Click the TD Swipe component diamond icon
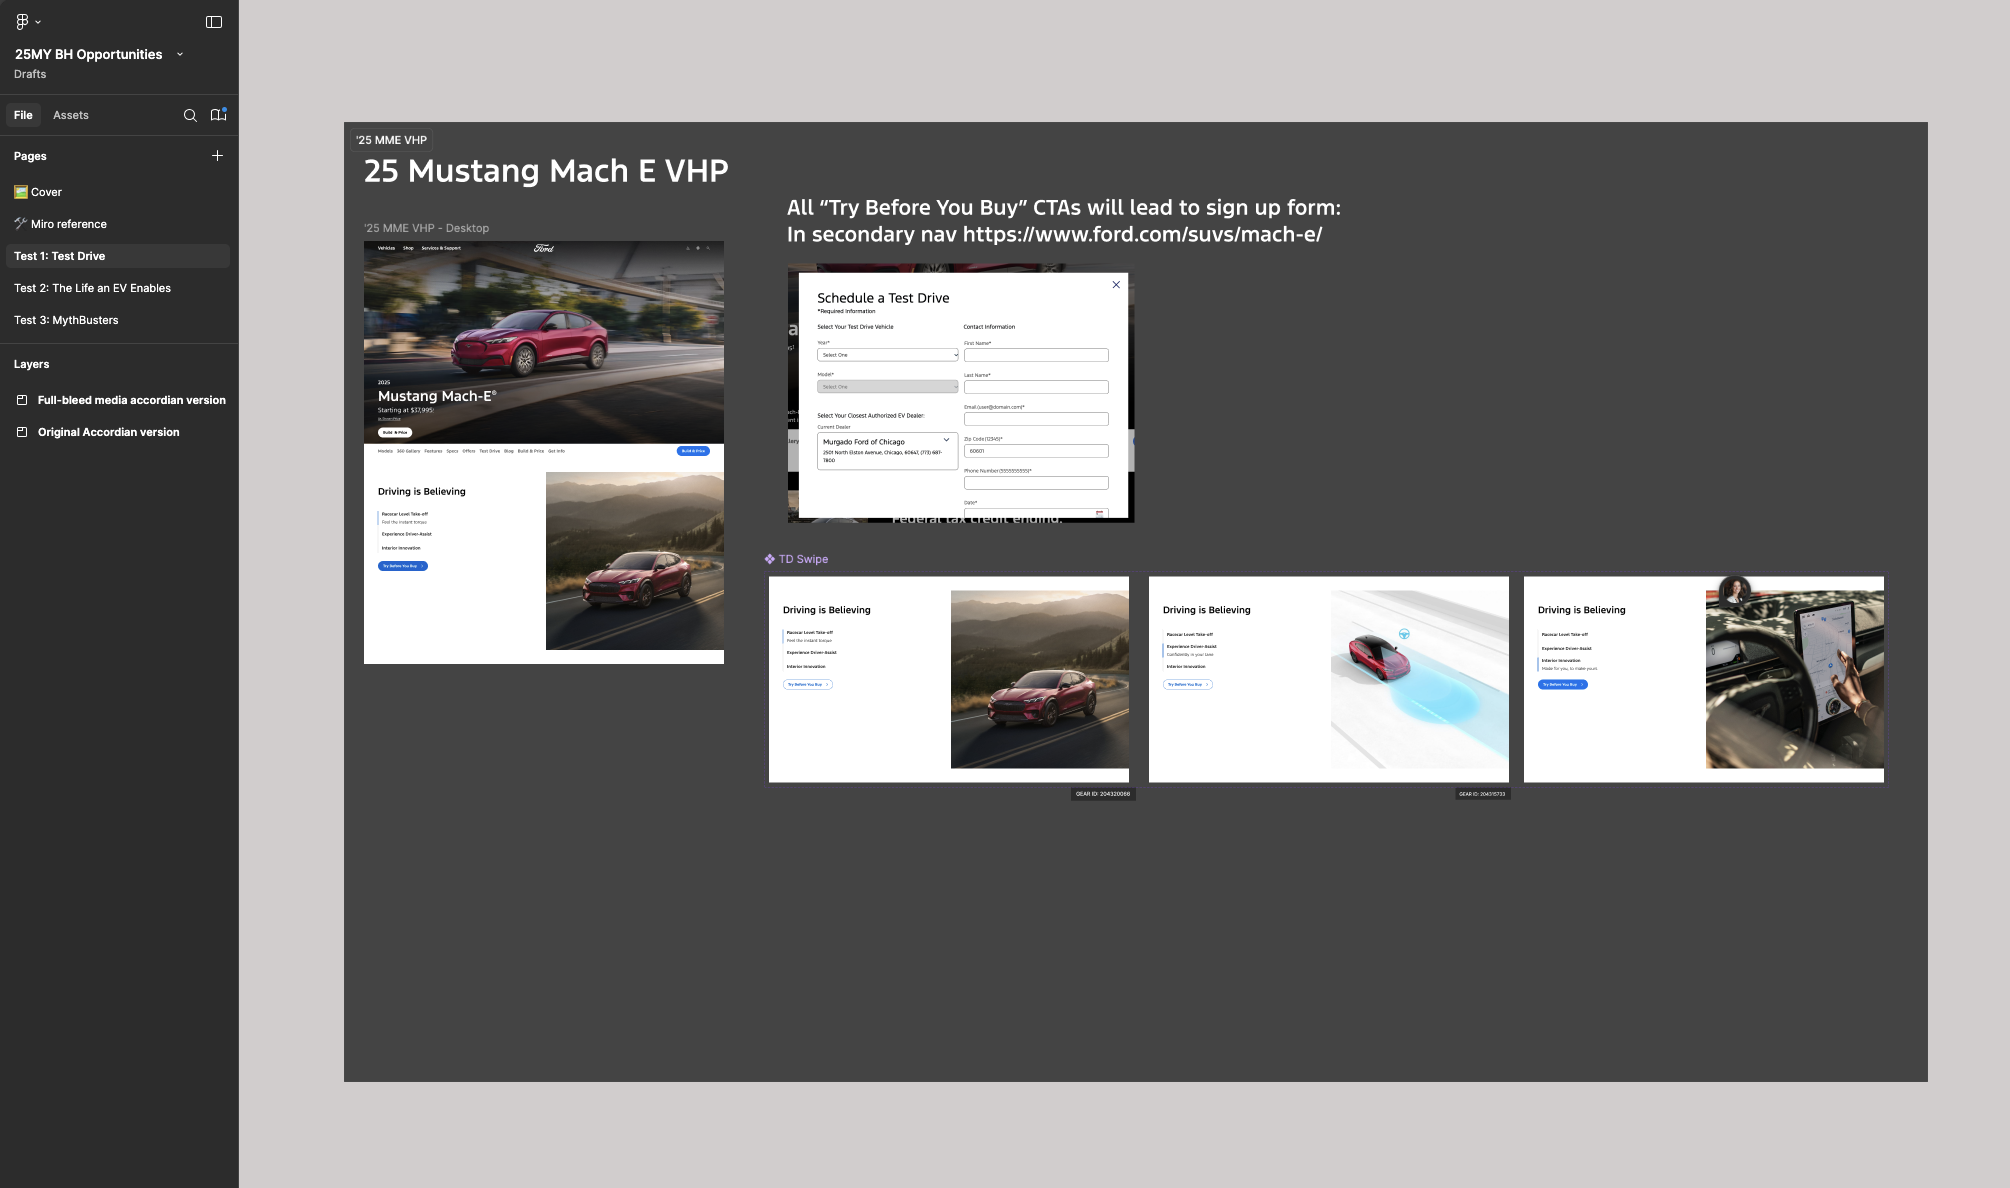 [x=769, y=559]
